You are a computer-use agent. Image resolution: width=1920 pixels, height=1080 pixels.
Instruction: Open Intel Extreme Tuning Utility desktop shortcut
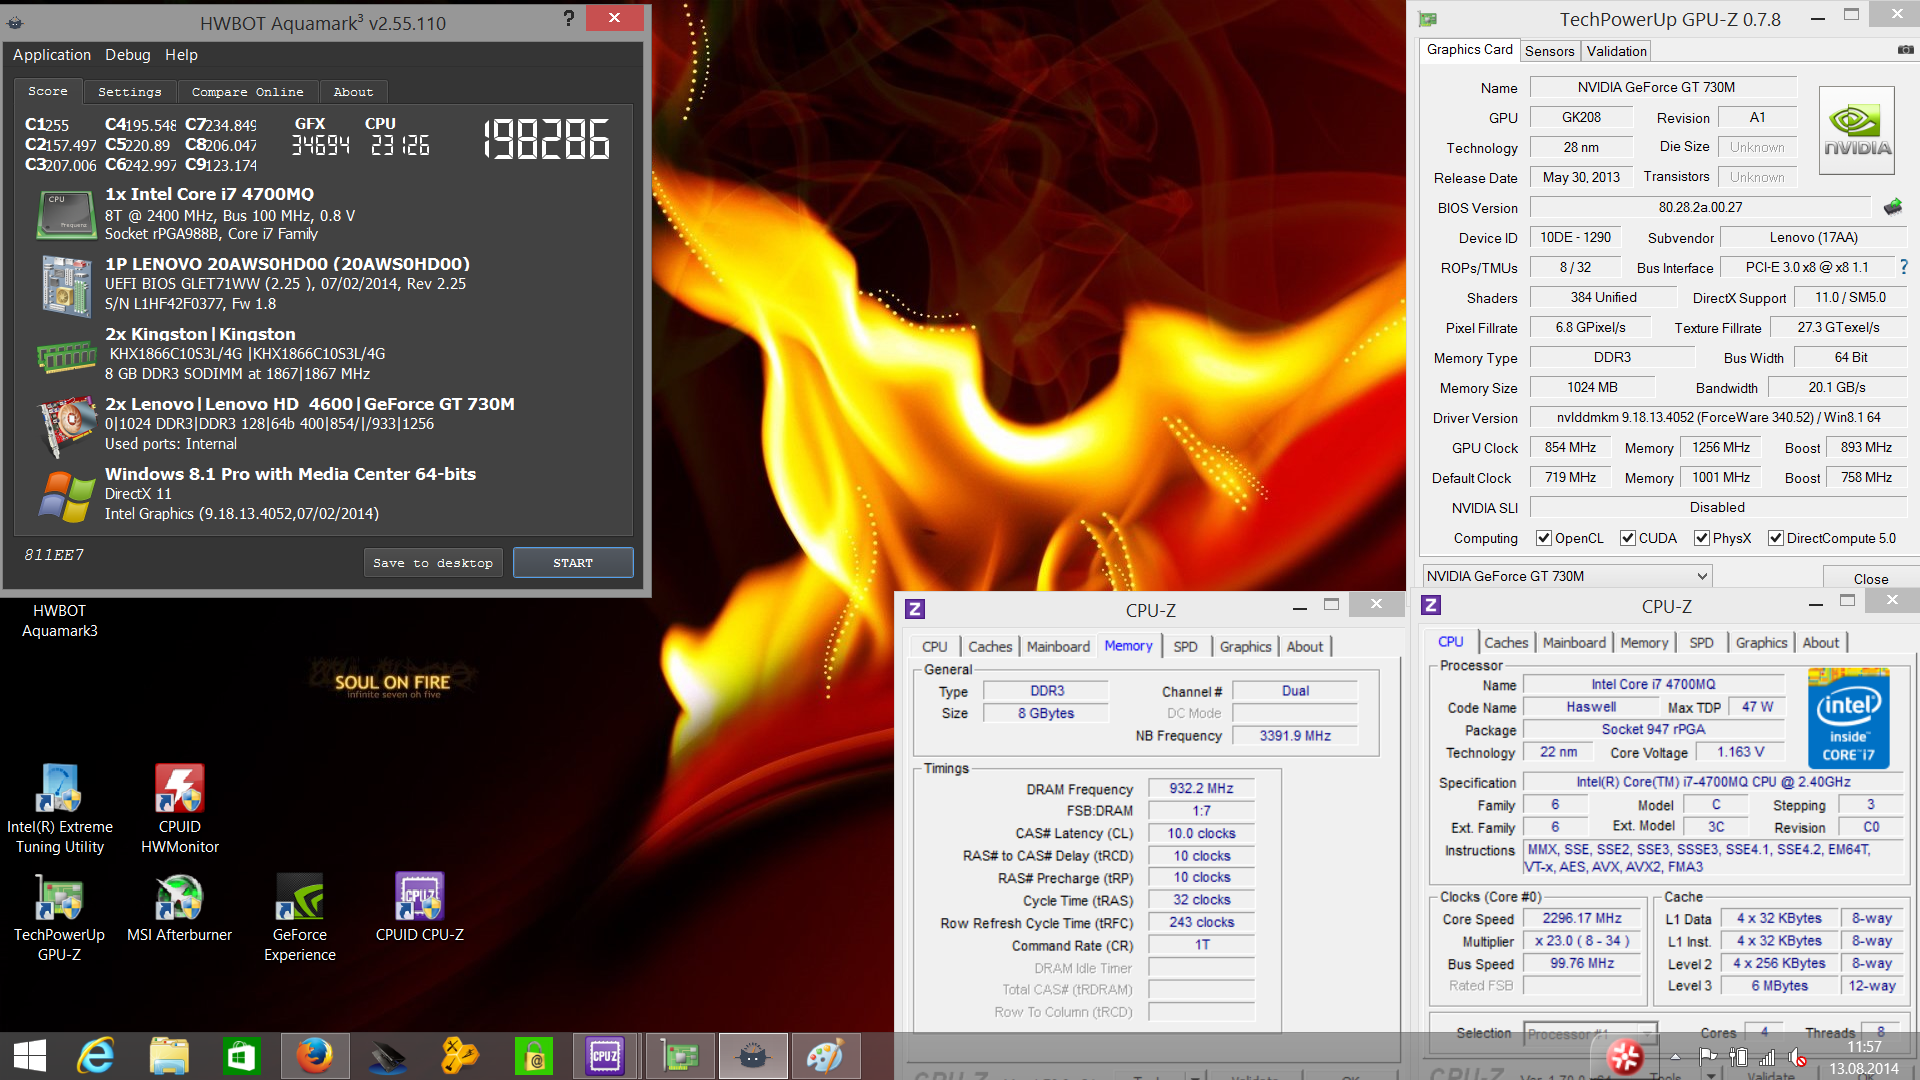[x=60, y=810]
